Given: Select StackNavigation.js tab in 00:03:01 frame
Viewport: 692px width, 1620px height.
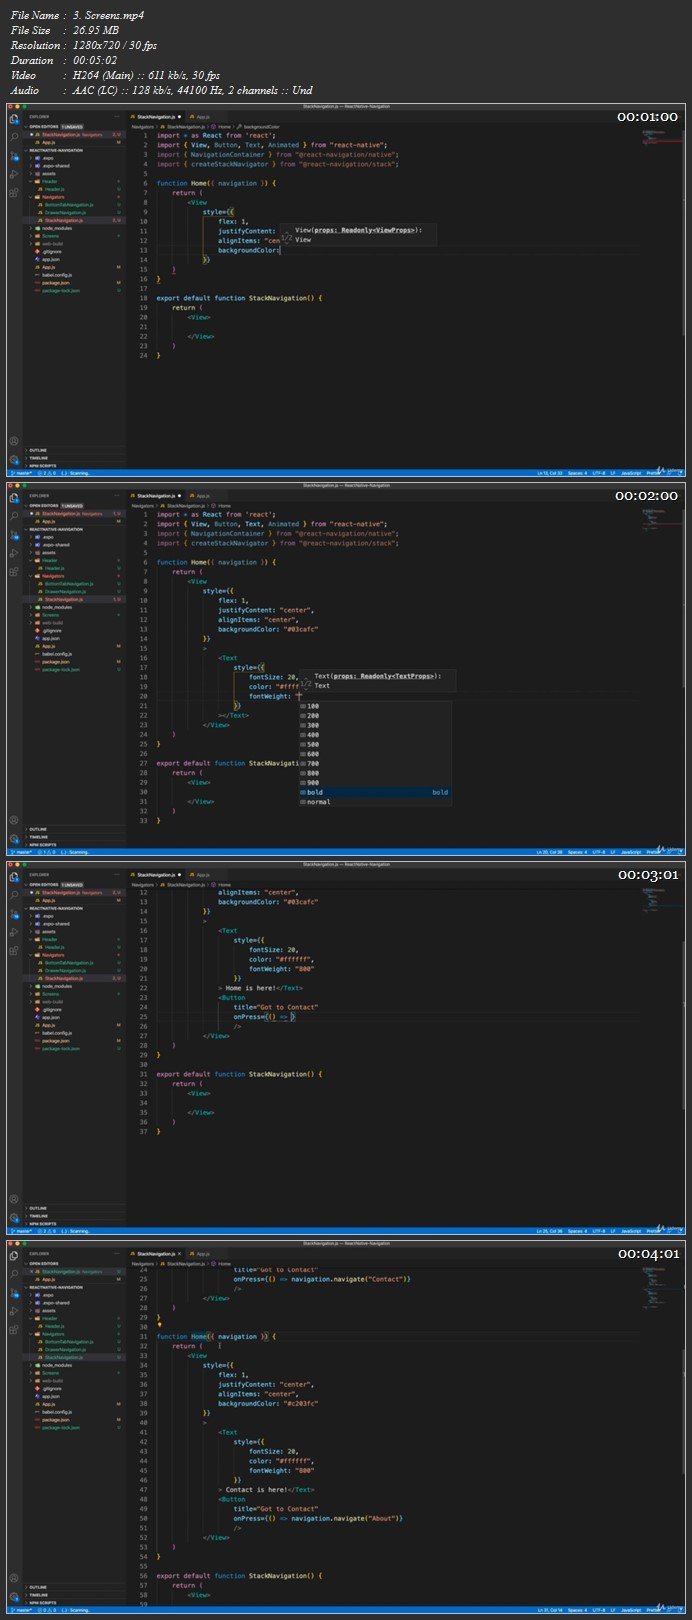Looking at the screenshot, I should [157, 875].
